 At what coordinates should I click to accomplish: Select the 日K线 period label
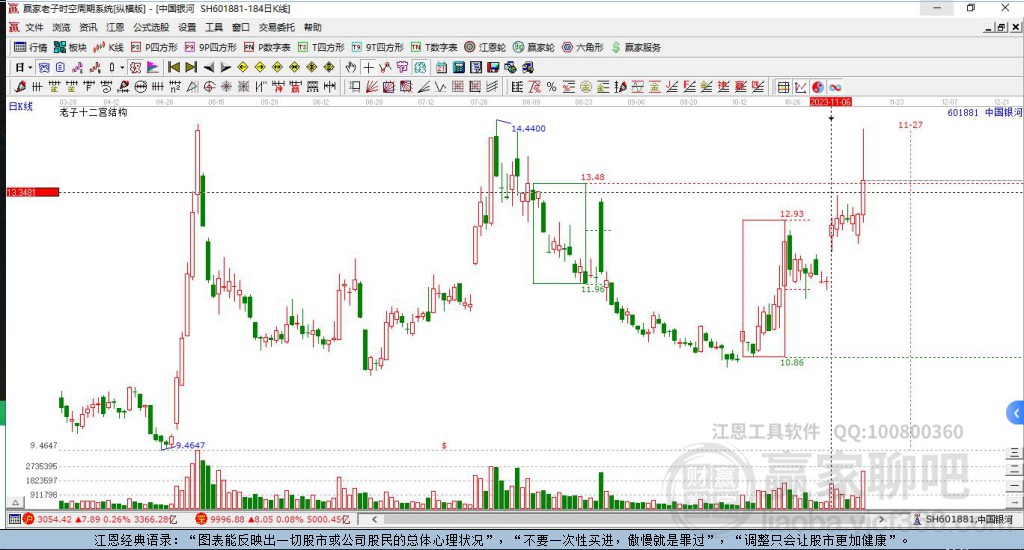click(x=20, y=106)
